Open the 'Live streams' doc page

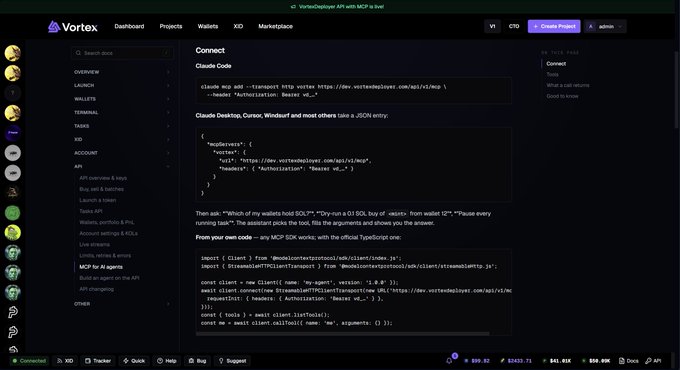pos(95,245)
